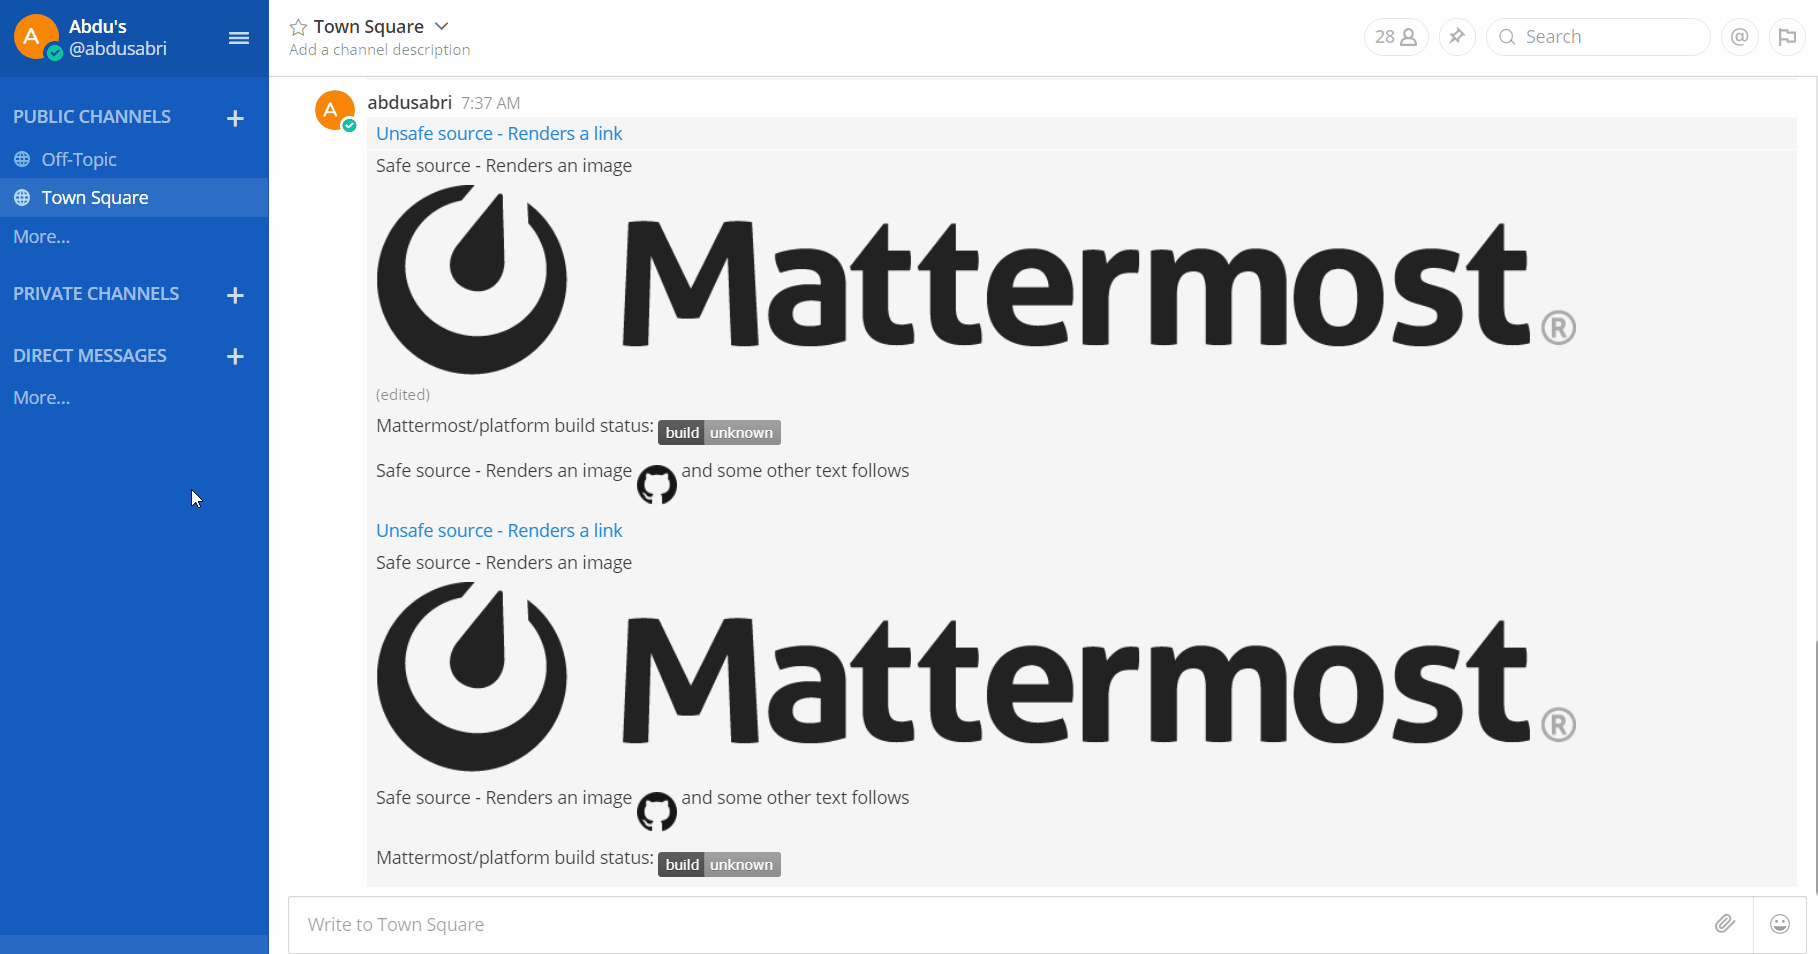
Task: Click the abdusabri username
Action: 410,102
